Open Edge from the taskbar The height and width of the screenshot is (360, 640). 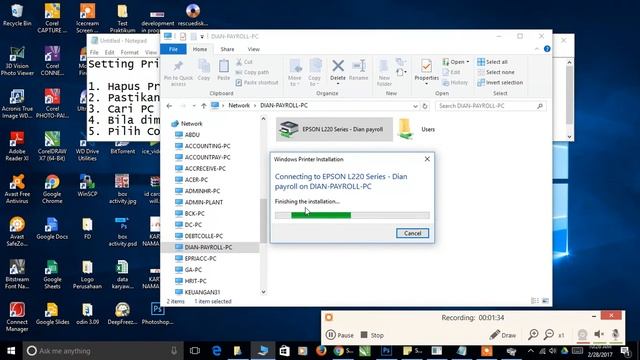click(217, 351)
